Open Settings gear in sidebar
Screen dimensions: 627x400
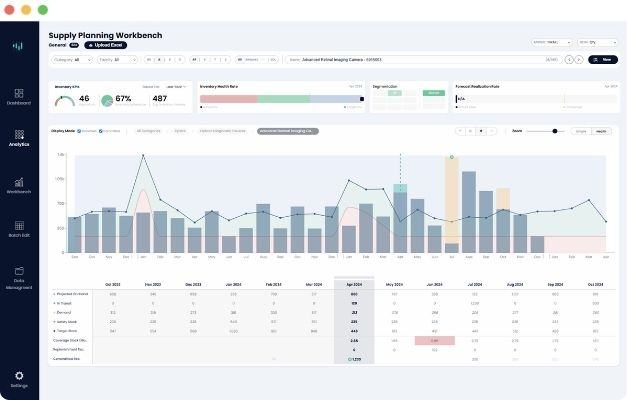pyautogui.click(x=19, y=378)
